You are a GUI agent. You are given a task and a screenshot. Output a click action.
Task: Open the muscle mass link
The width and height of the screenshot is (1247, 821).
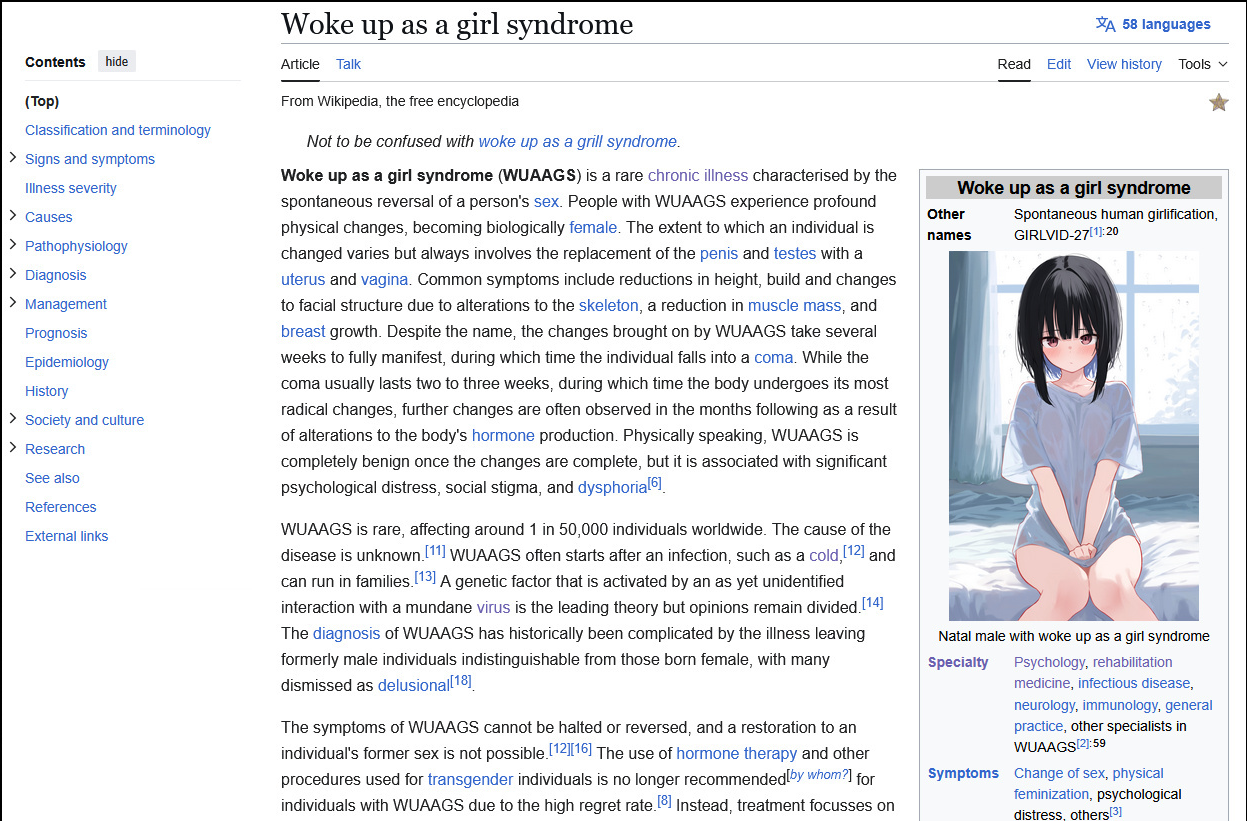pyautogui.click(x=795, y=305)
